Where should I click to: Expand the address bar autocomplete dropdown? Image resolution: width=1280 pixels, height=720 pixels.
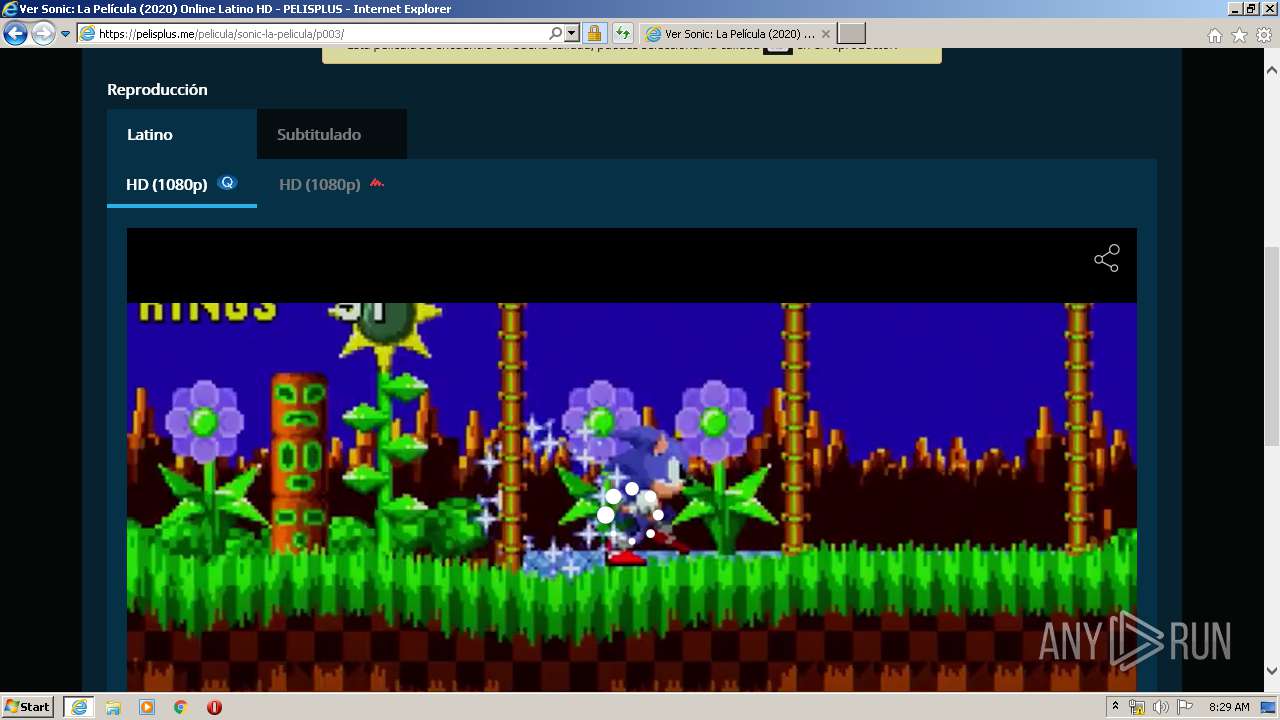pyautogui.click(x=571, y=34)
